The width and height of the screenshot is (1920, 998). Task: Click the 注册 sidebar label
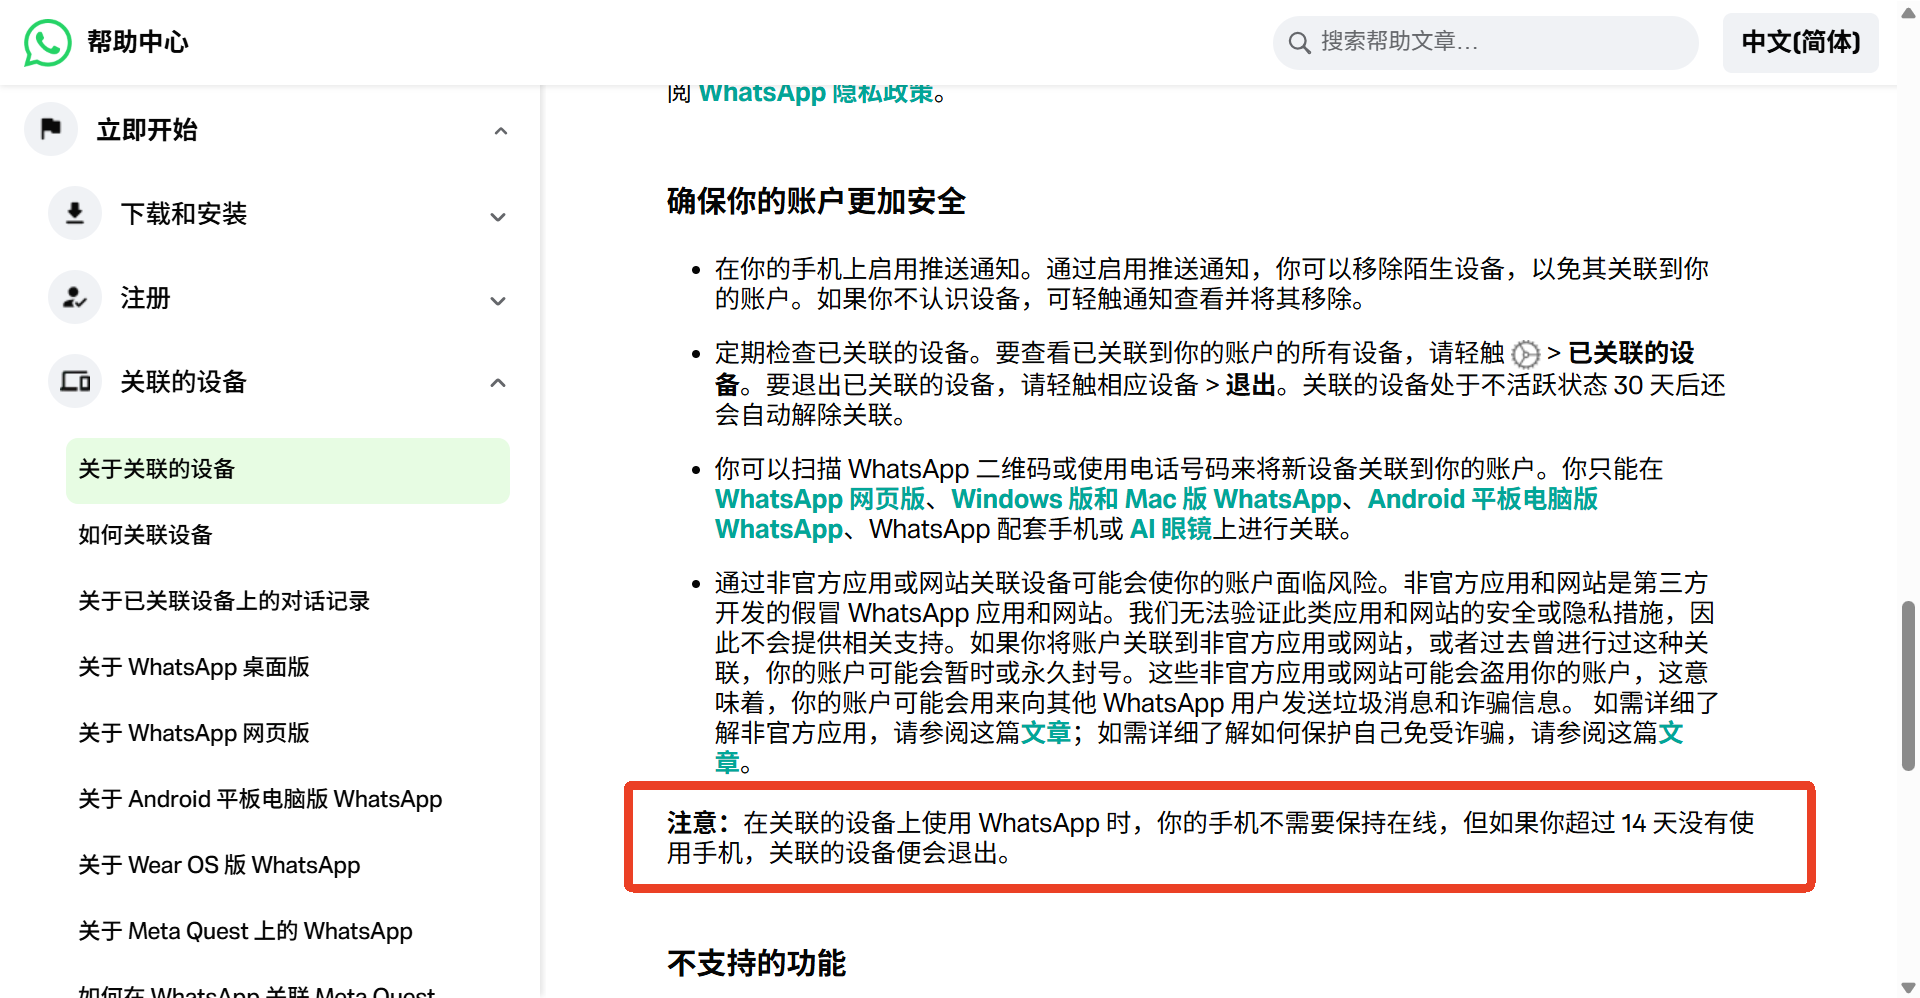(146, 298)
